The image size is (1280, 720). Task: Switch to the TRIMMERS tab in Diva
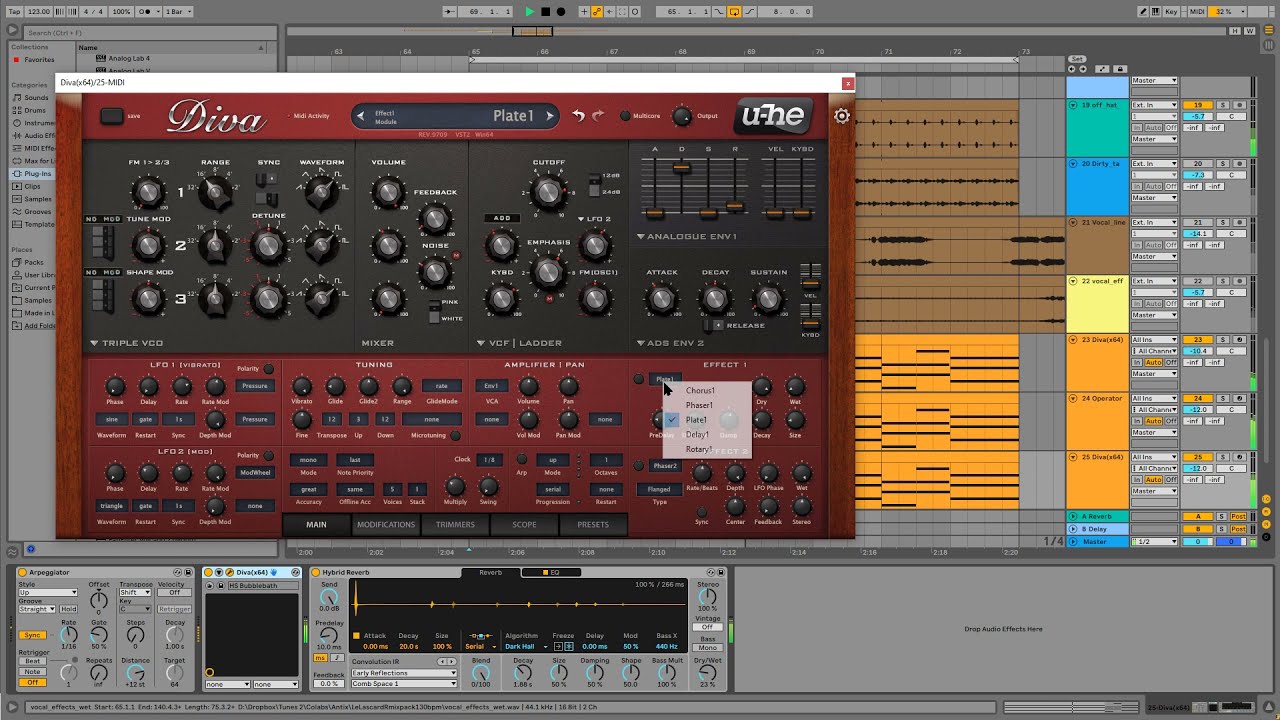click(x=455, y=524)
